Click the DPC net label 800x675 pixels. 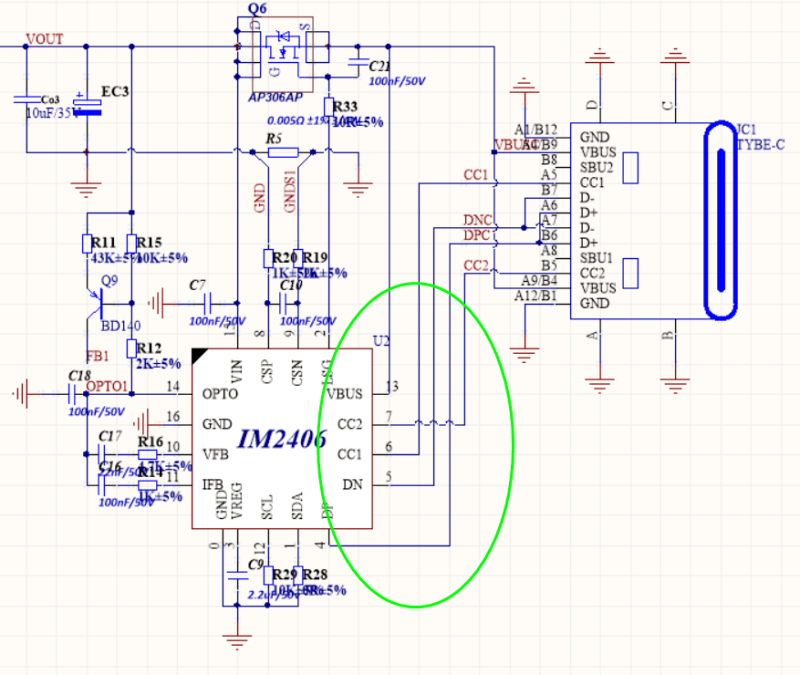[x=476, y=235]
